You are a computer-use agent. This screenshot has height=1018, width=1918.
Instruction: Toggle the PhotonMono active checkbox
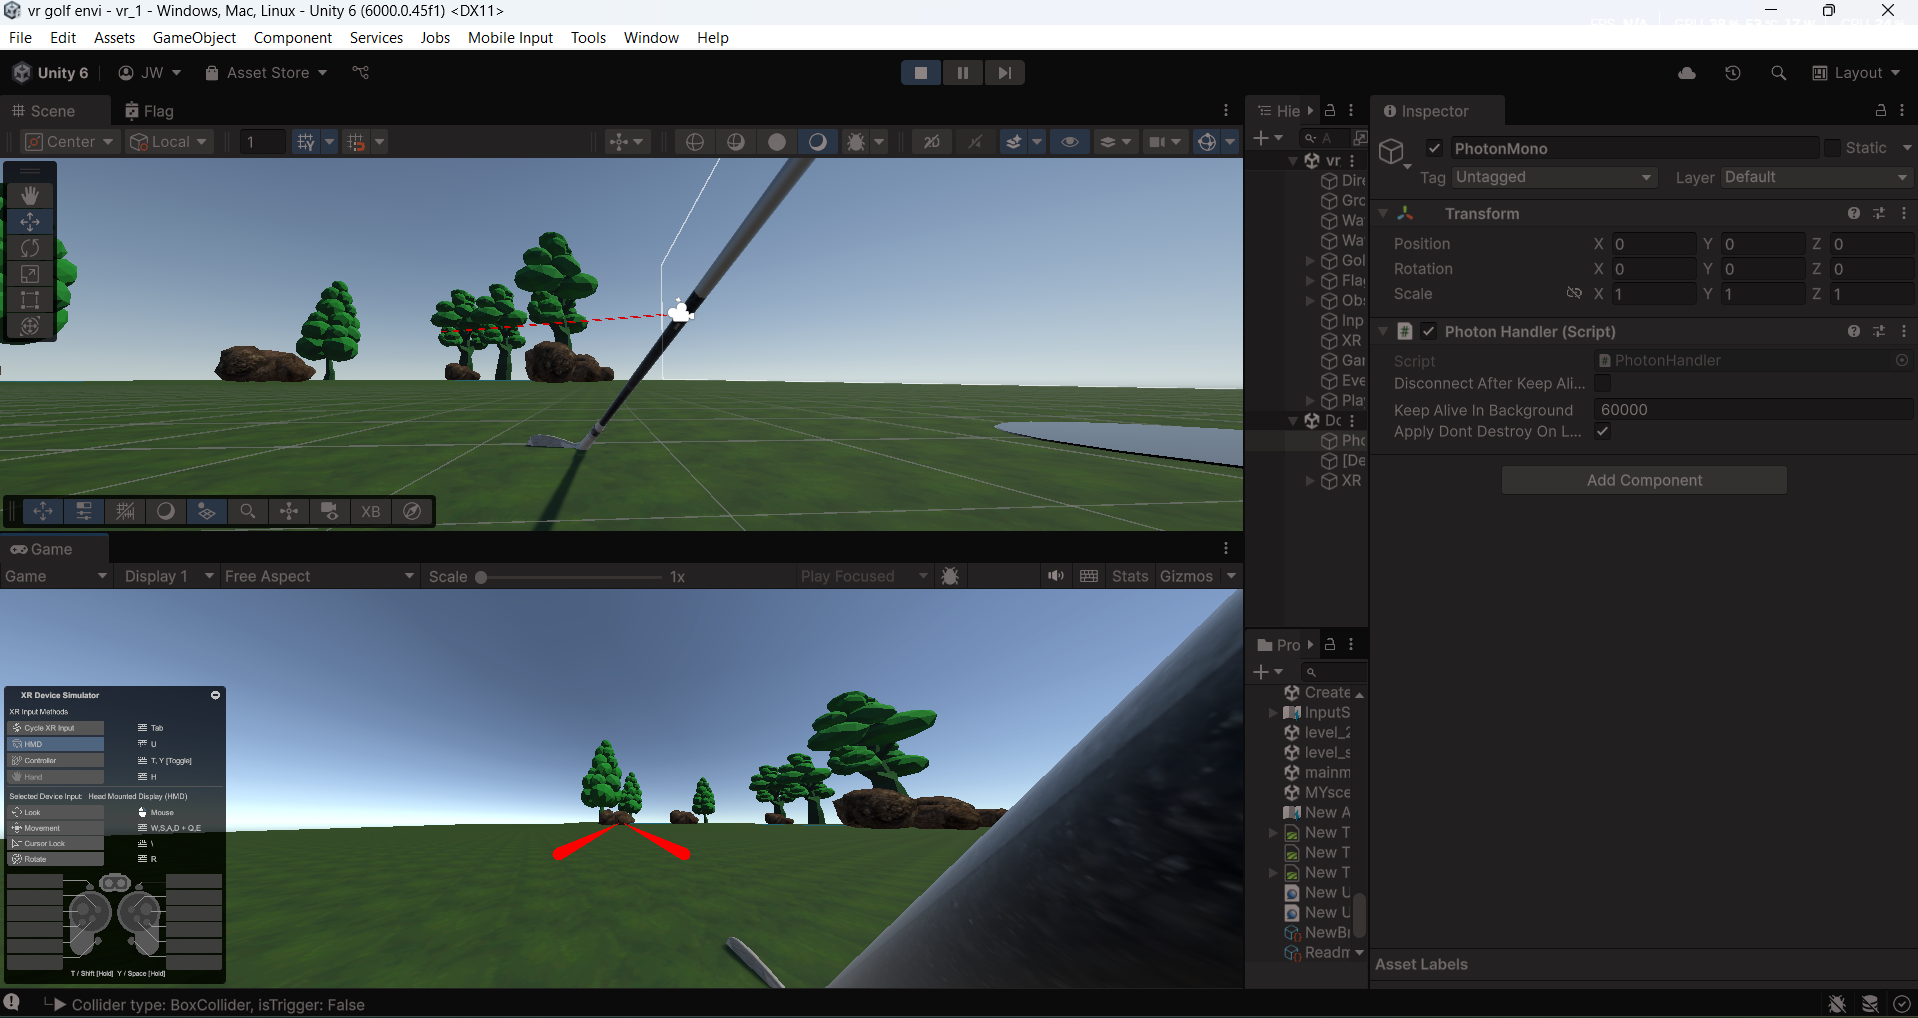pos(1435,148)
